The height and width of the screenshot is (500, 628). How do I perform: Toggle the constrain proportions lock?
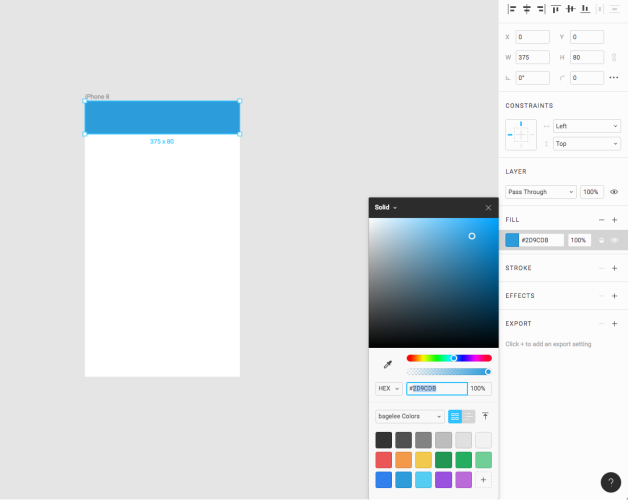[614, 57]
